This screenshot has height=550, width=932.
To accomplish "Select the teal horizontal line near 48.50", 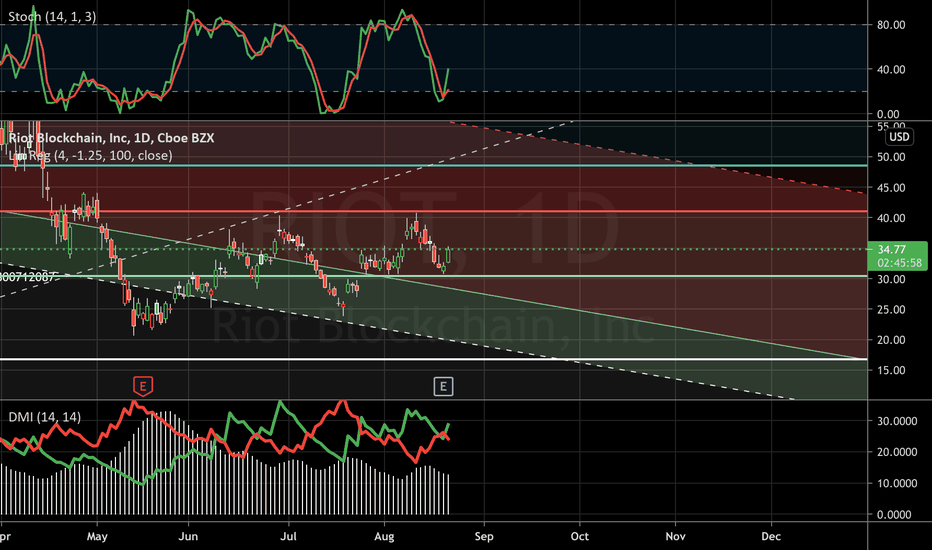I will click(433, 165).
